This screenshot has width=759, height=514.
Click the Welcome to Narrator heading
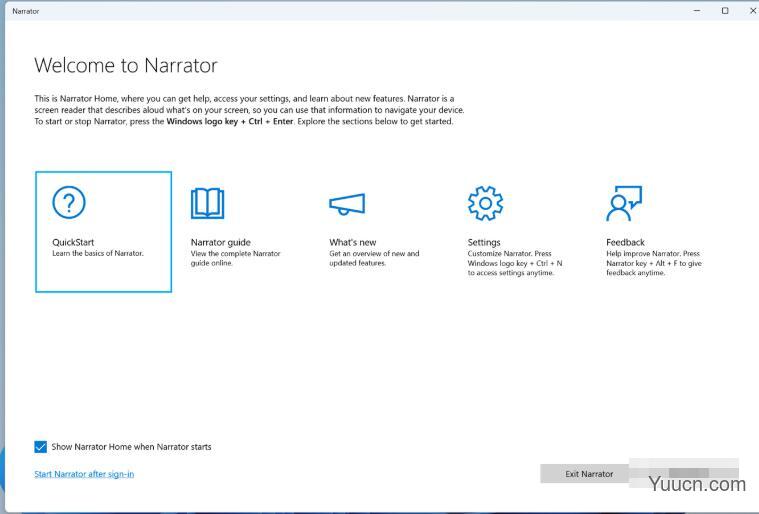126,65
